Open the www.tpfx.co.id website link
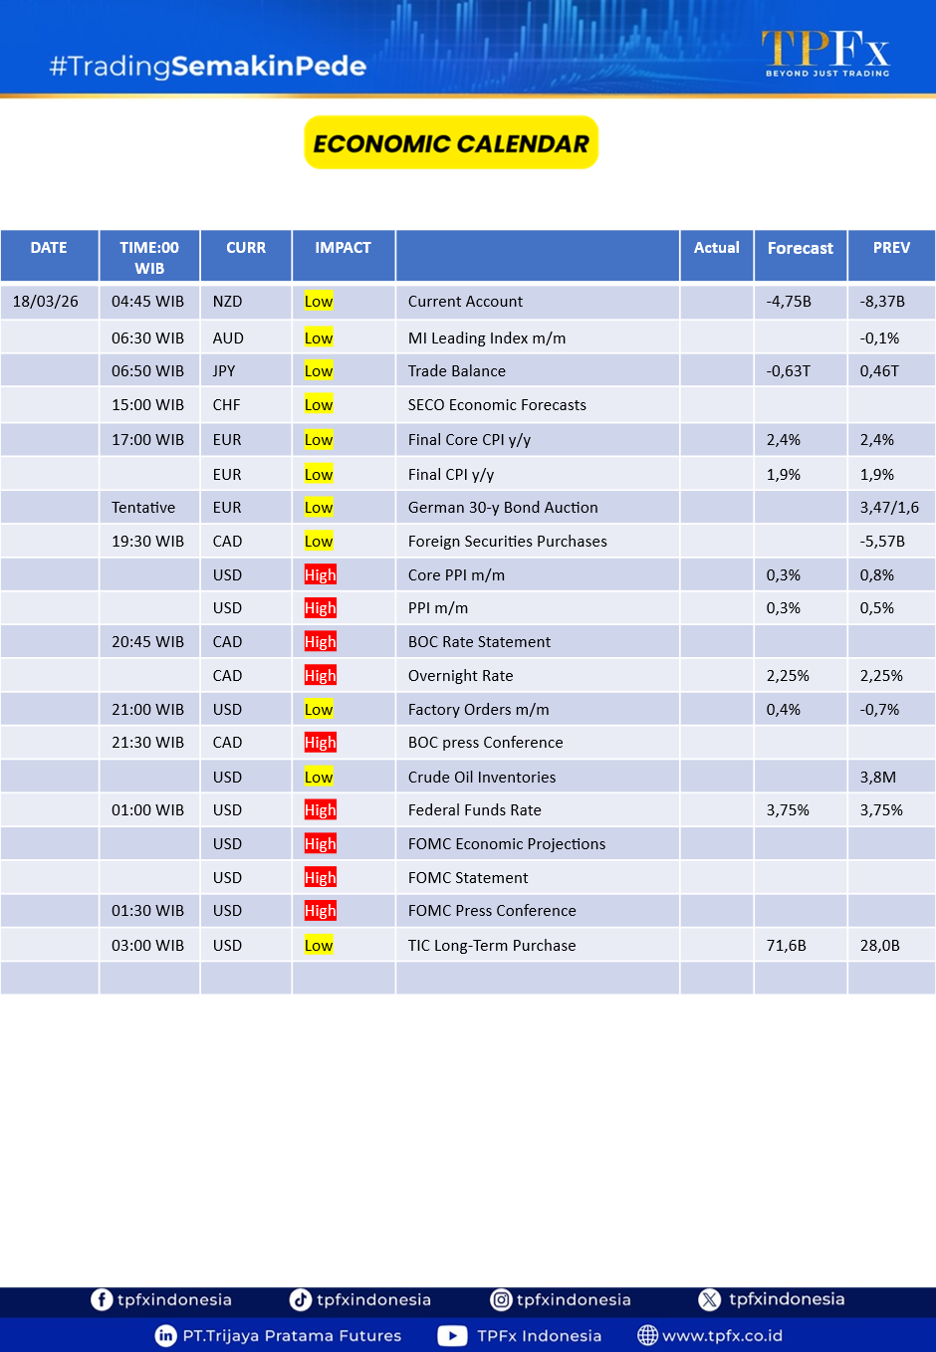 [722, 1335]
